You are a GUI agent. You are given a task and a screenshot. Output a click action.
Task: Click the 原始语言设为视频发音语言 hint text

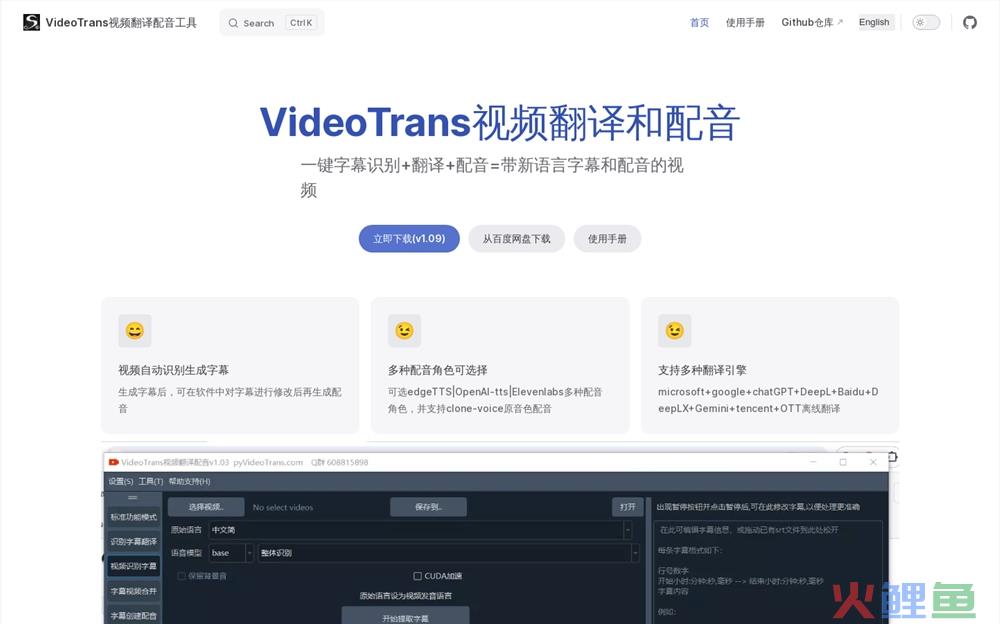click(x=406, y=596)
